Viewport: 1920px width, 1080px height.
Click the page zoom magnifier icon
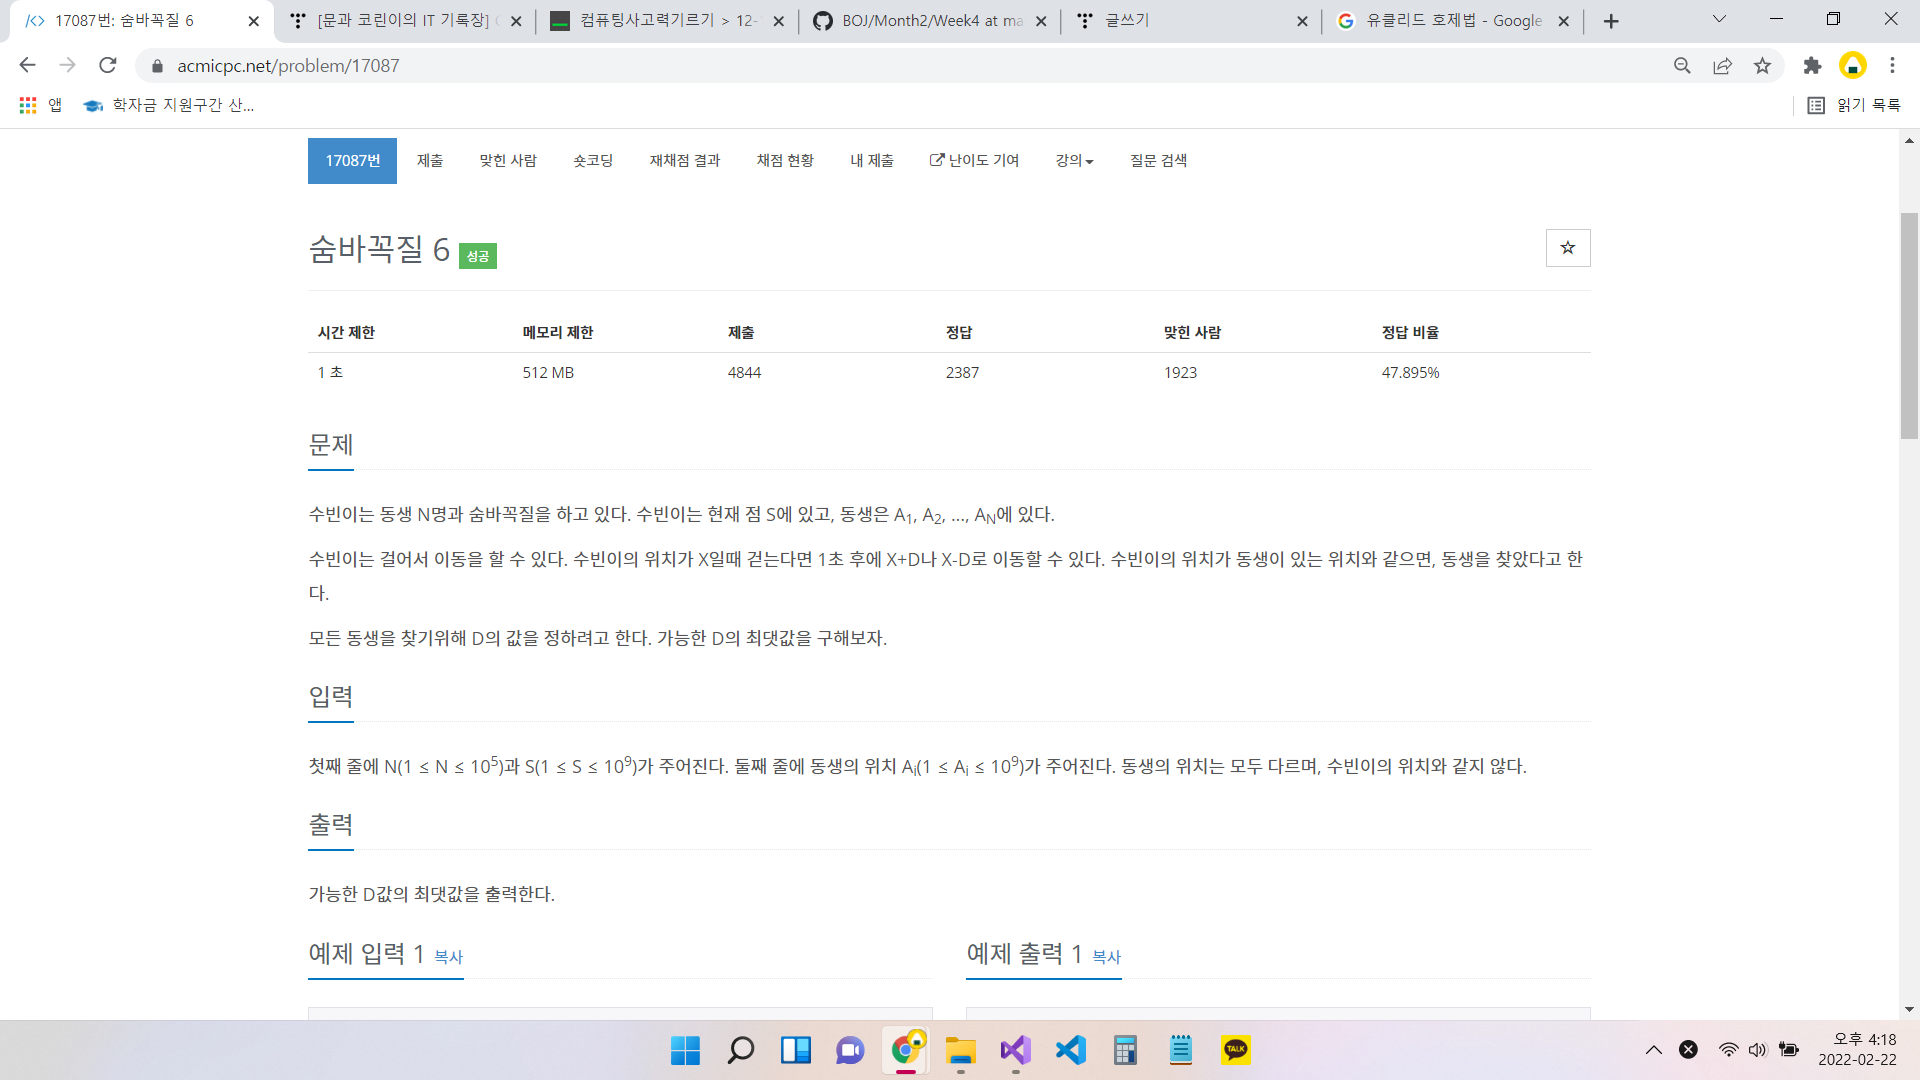[x=1682, y=66]
